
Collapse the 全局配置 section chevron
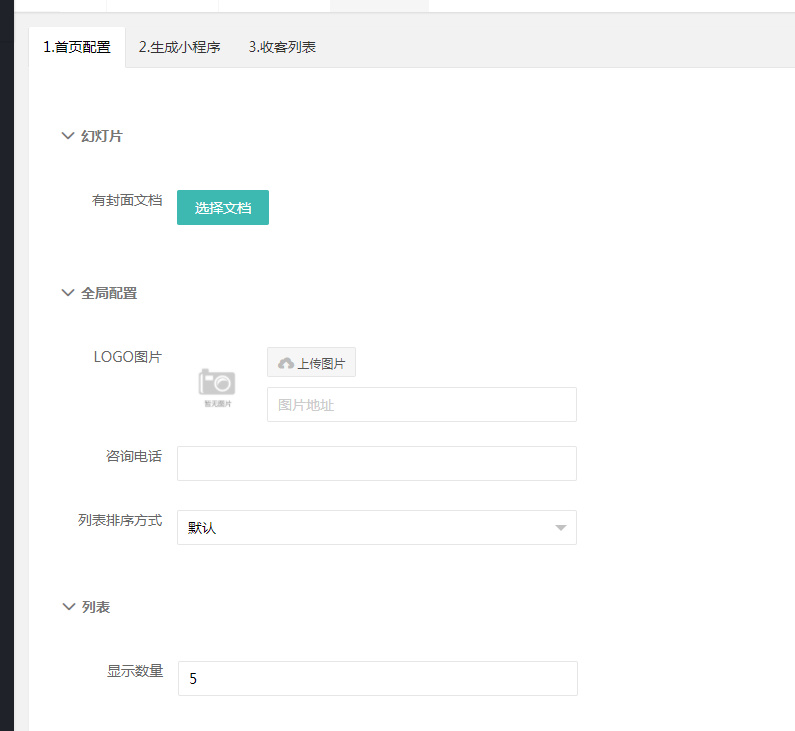68,293
